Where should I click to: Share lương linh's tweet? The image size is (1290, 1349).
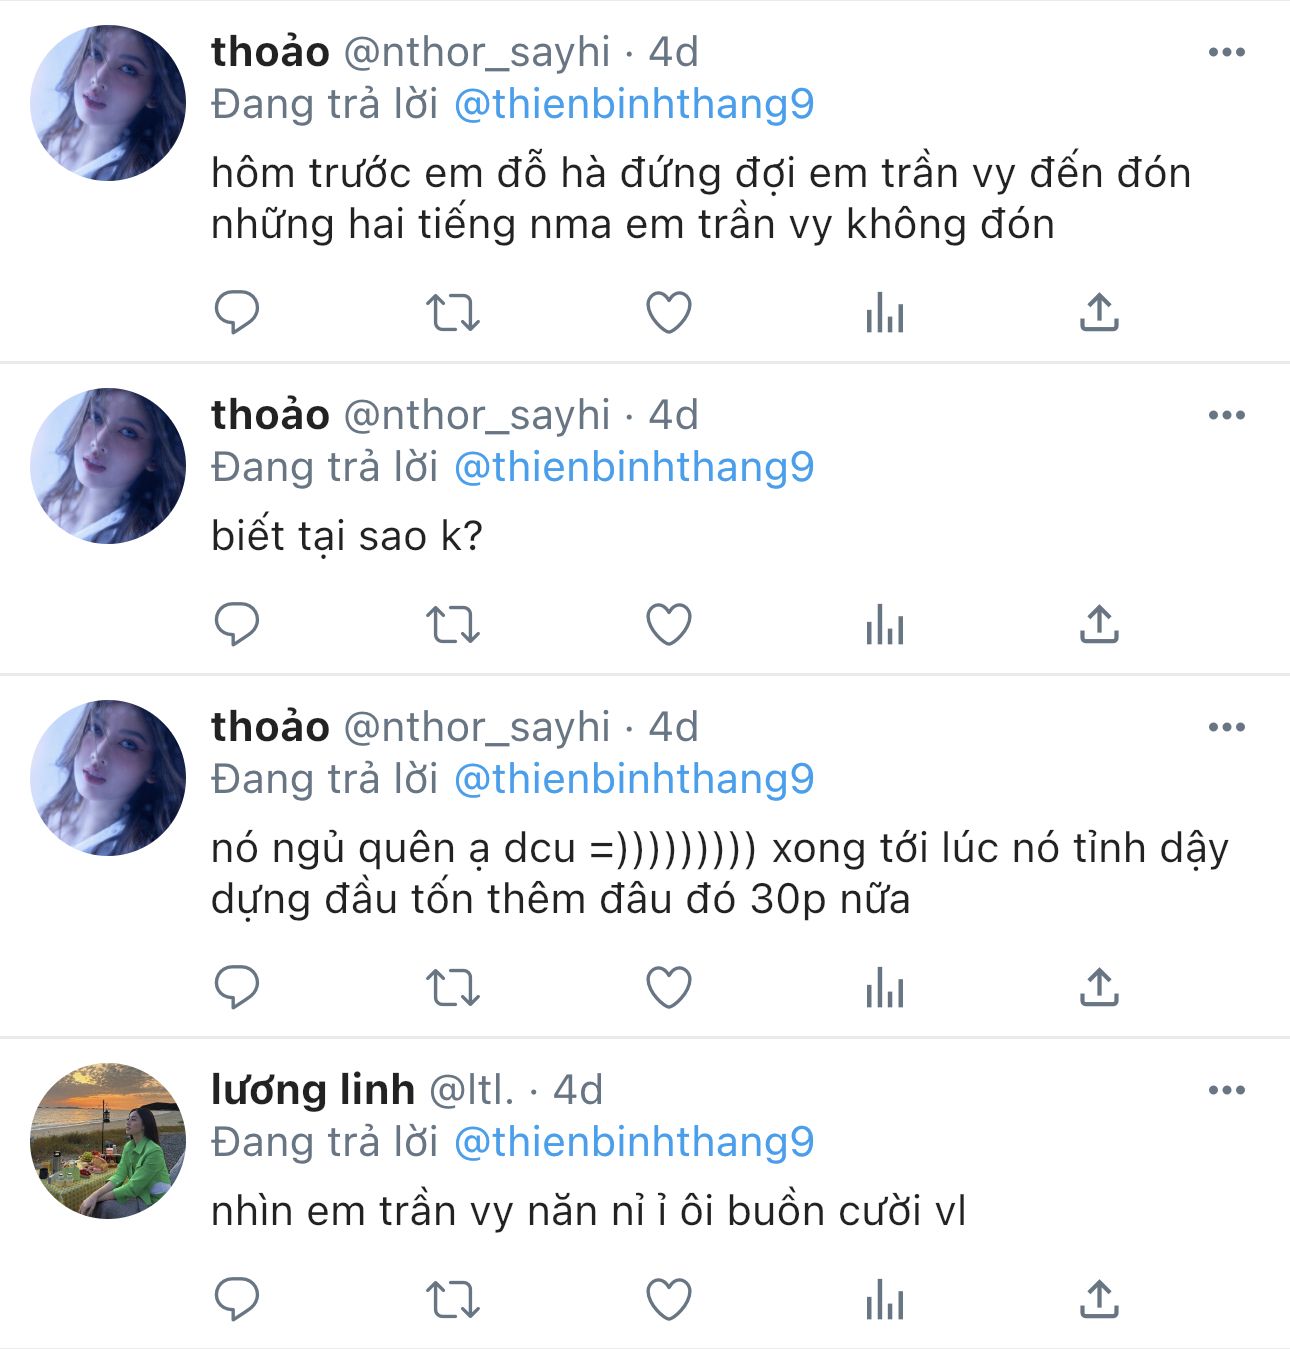point(1099,1300)
